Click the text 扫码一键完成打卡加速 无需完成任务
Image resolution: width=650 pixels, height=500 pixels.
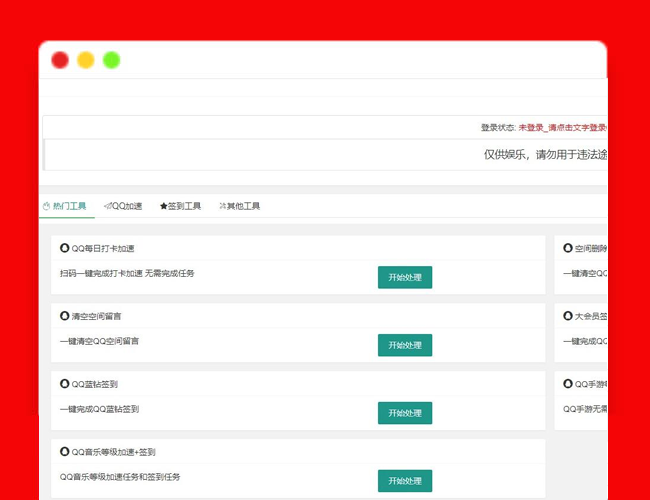pos(127,273)
